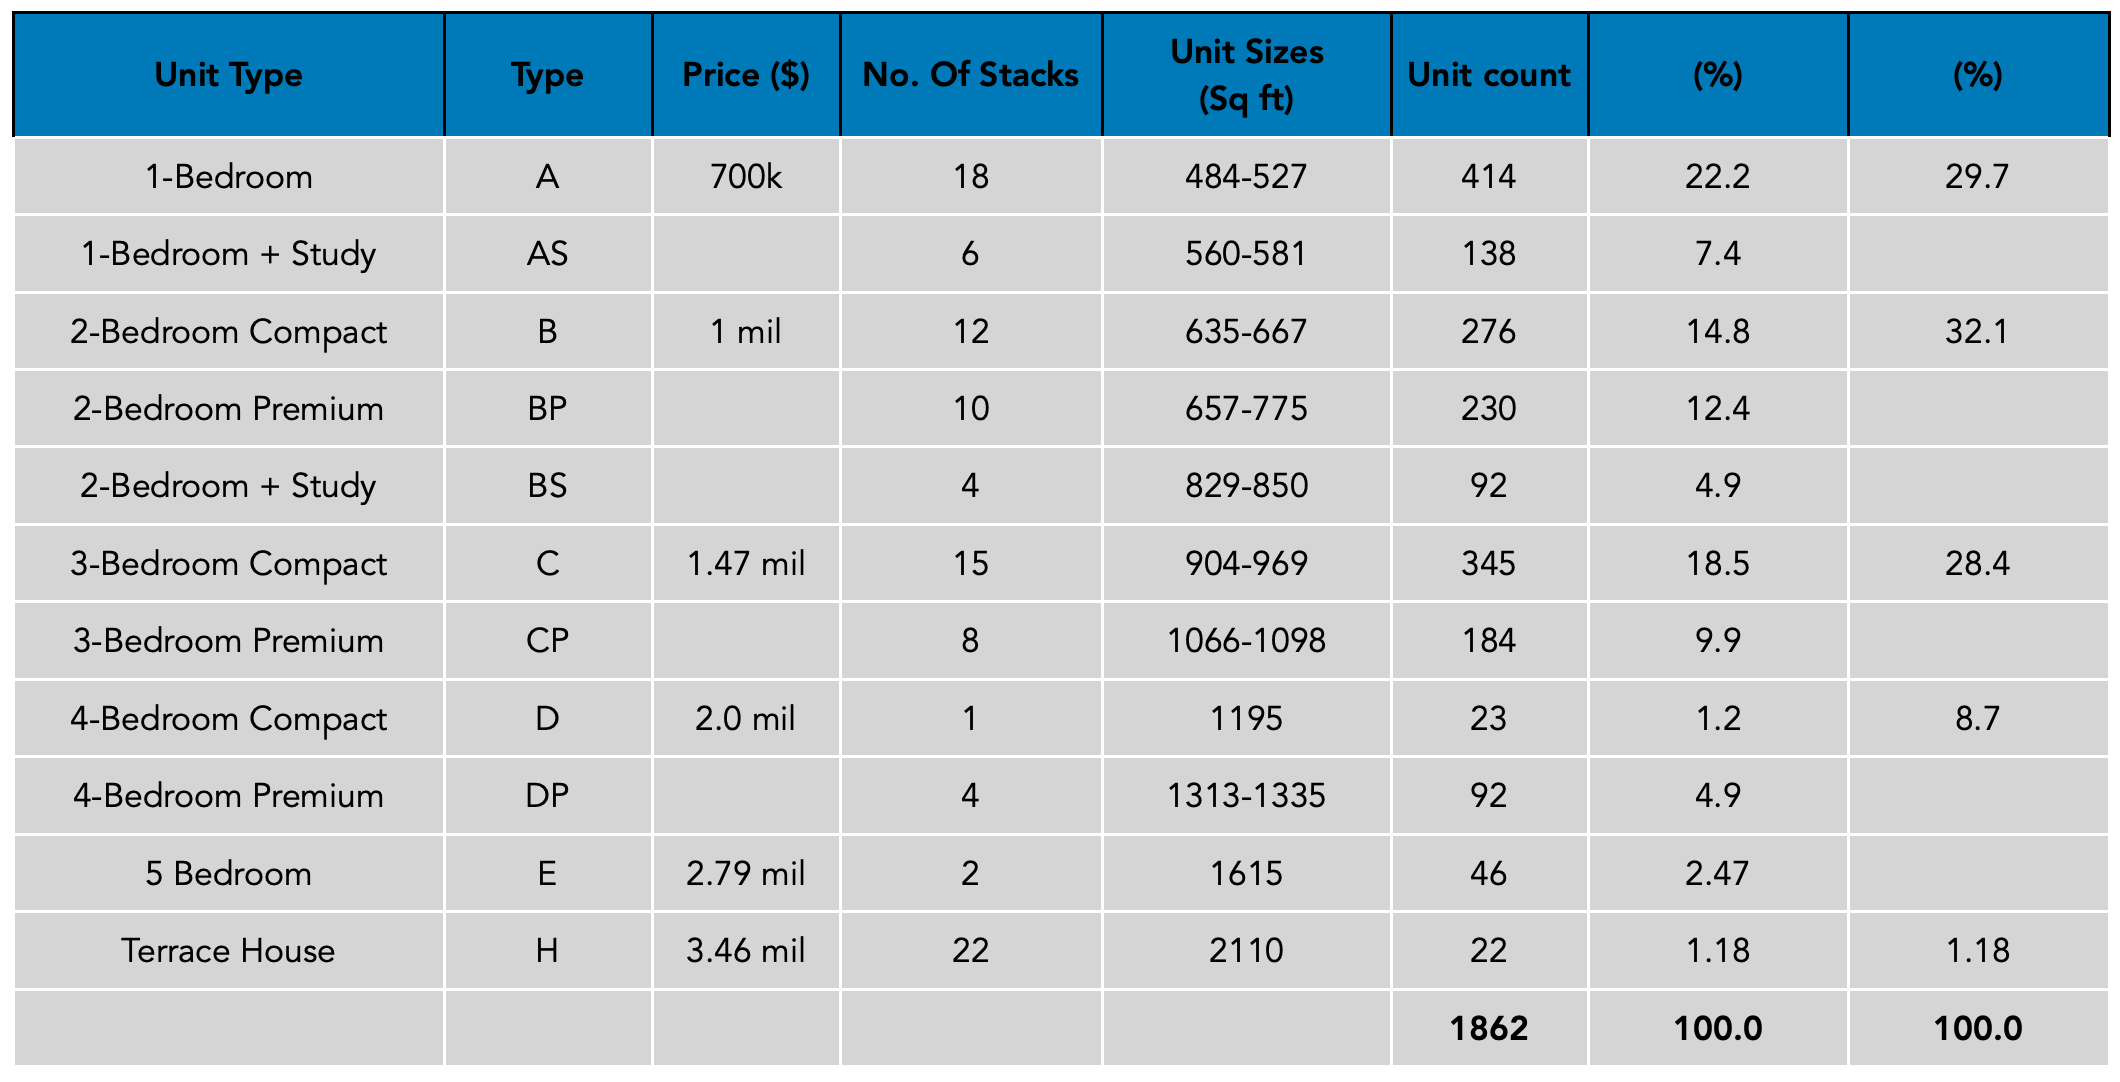Select the 2-Bedroom Compact cell
Viewport: 2120px width, 1082px height.
228,332
